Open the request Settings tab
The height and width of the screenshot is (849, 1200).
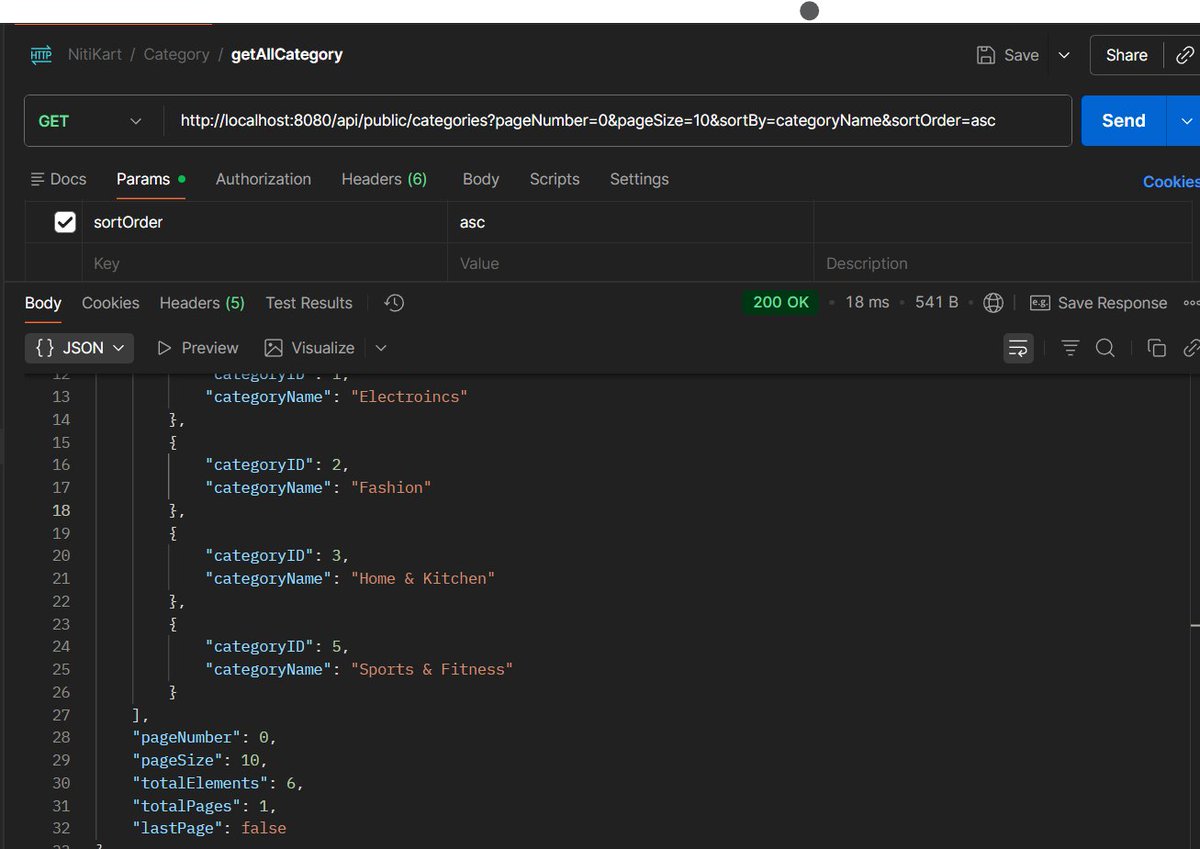(x=639, y=179)
